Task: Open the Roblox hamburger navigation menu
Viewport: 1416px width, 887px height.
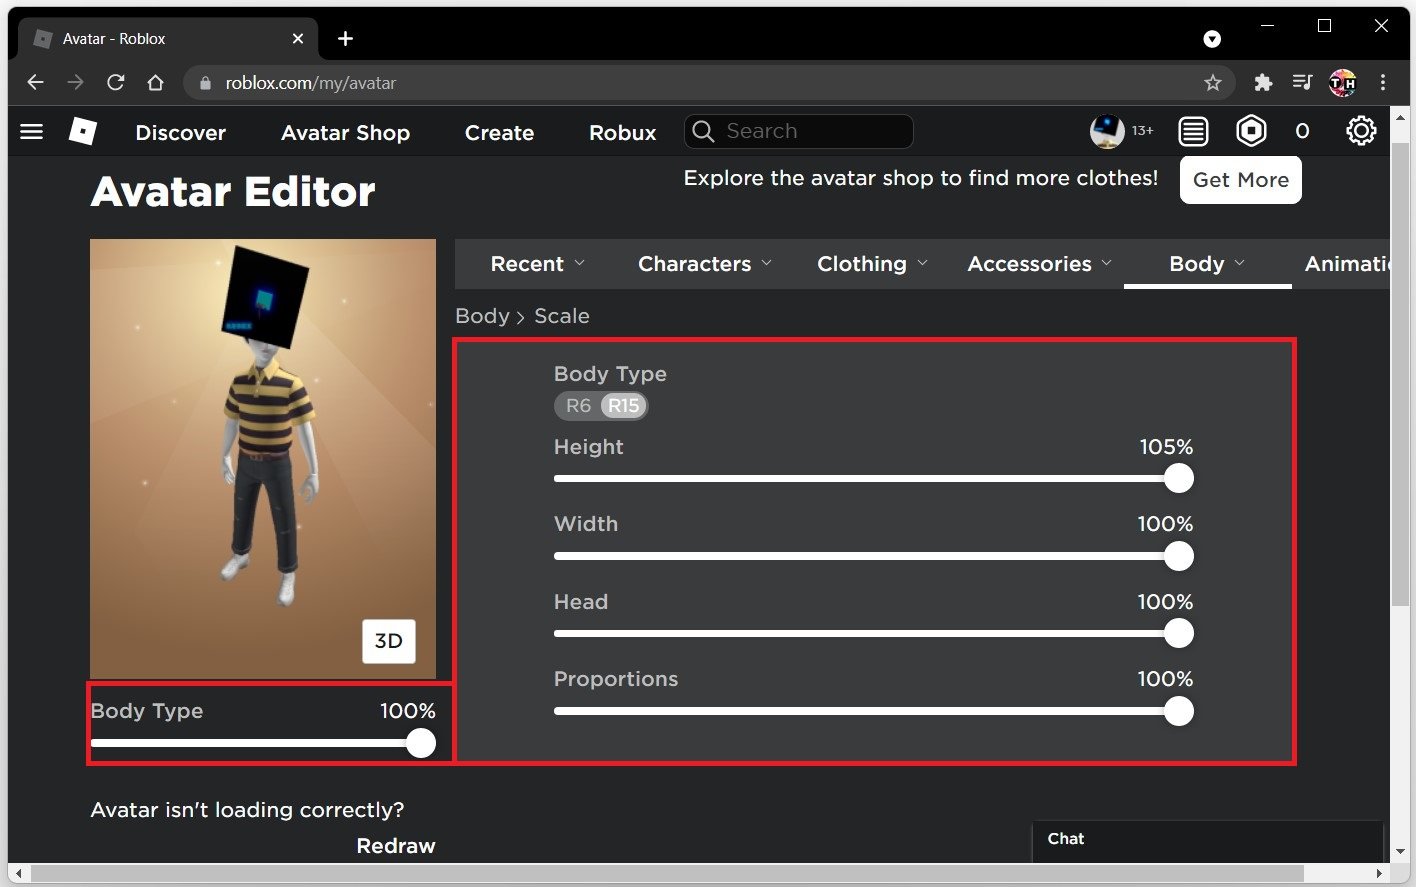Action: pyautogui.click(x=31, y=132)
